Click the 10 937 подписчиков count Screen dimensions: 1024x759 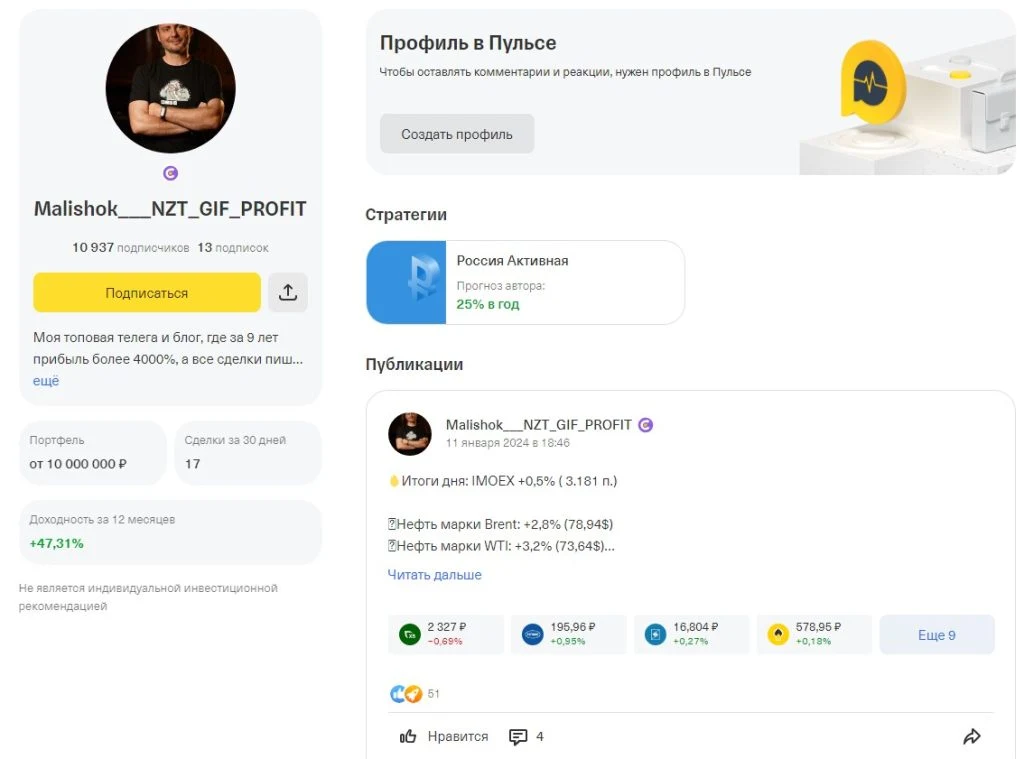(x=131, y=248)
